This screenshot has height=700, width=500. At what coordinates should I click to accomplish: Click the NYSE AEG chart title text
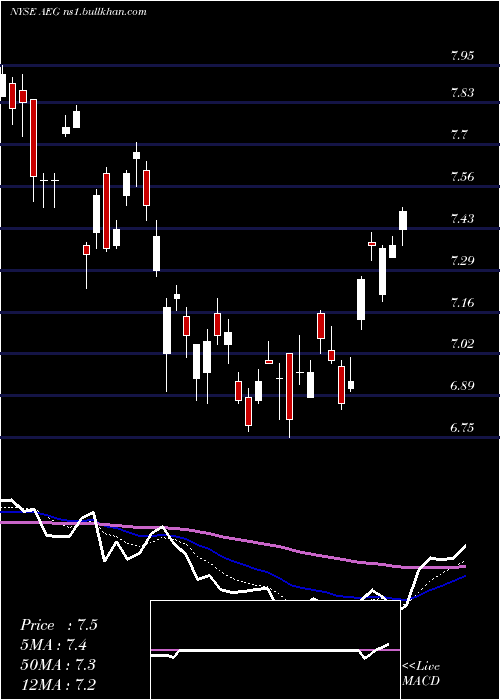tap(79, 12)
